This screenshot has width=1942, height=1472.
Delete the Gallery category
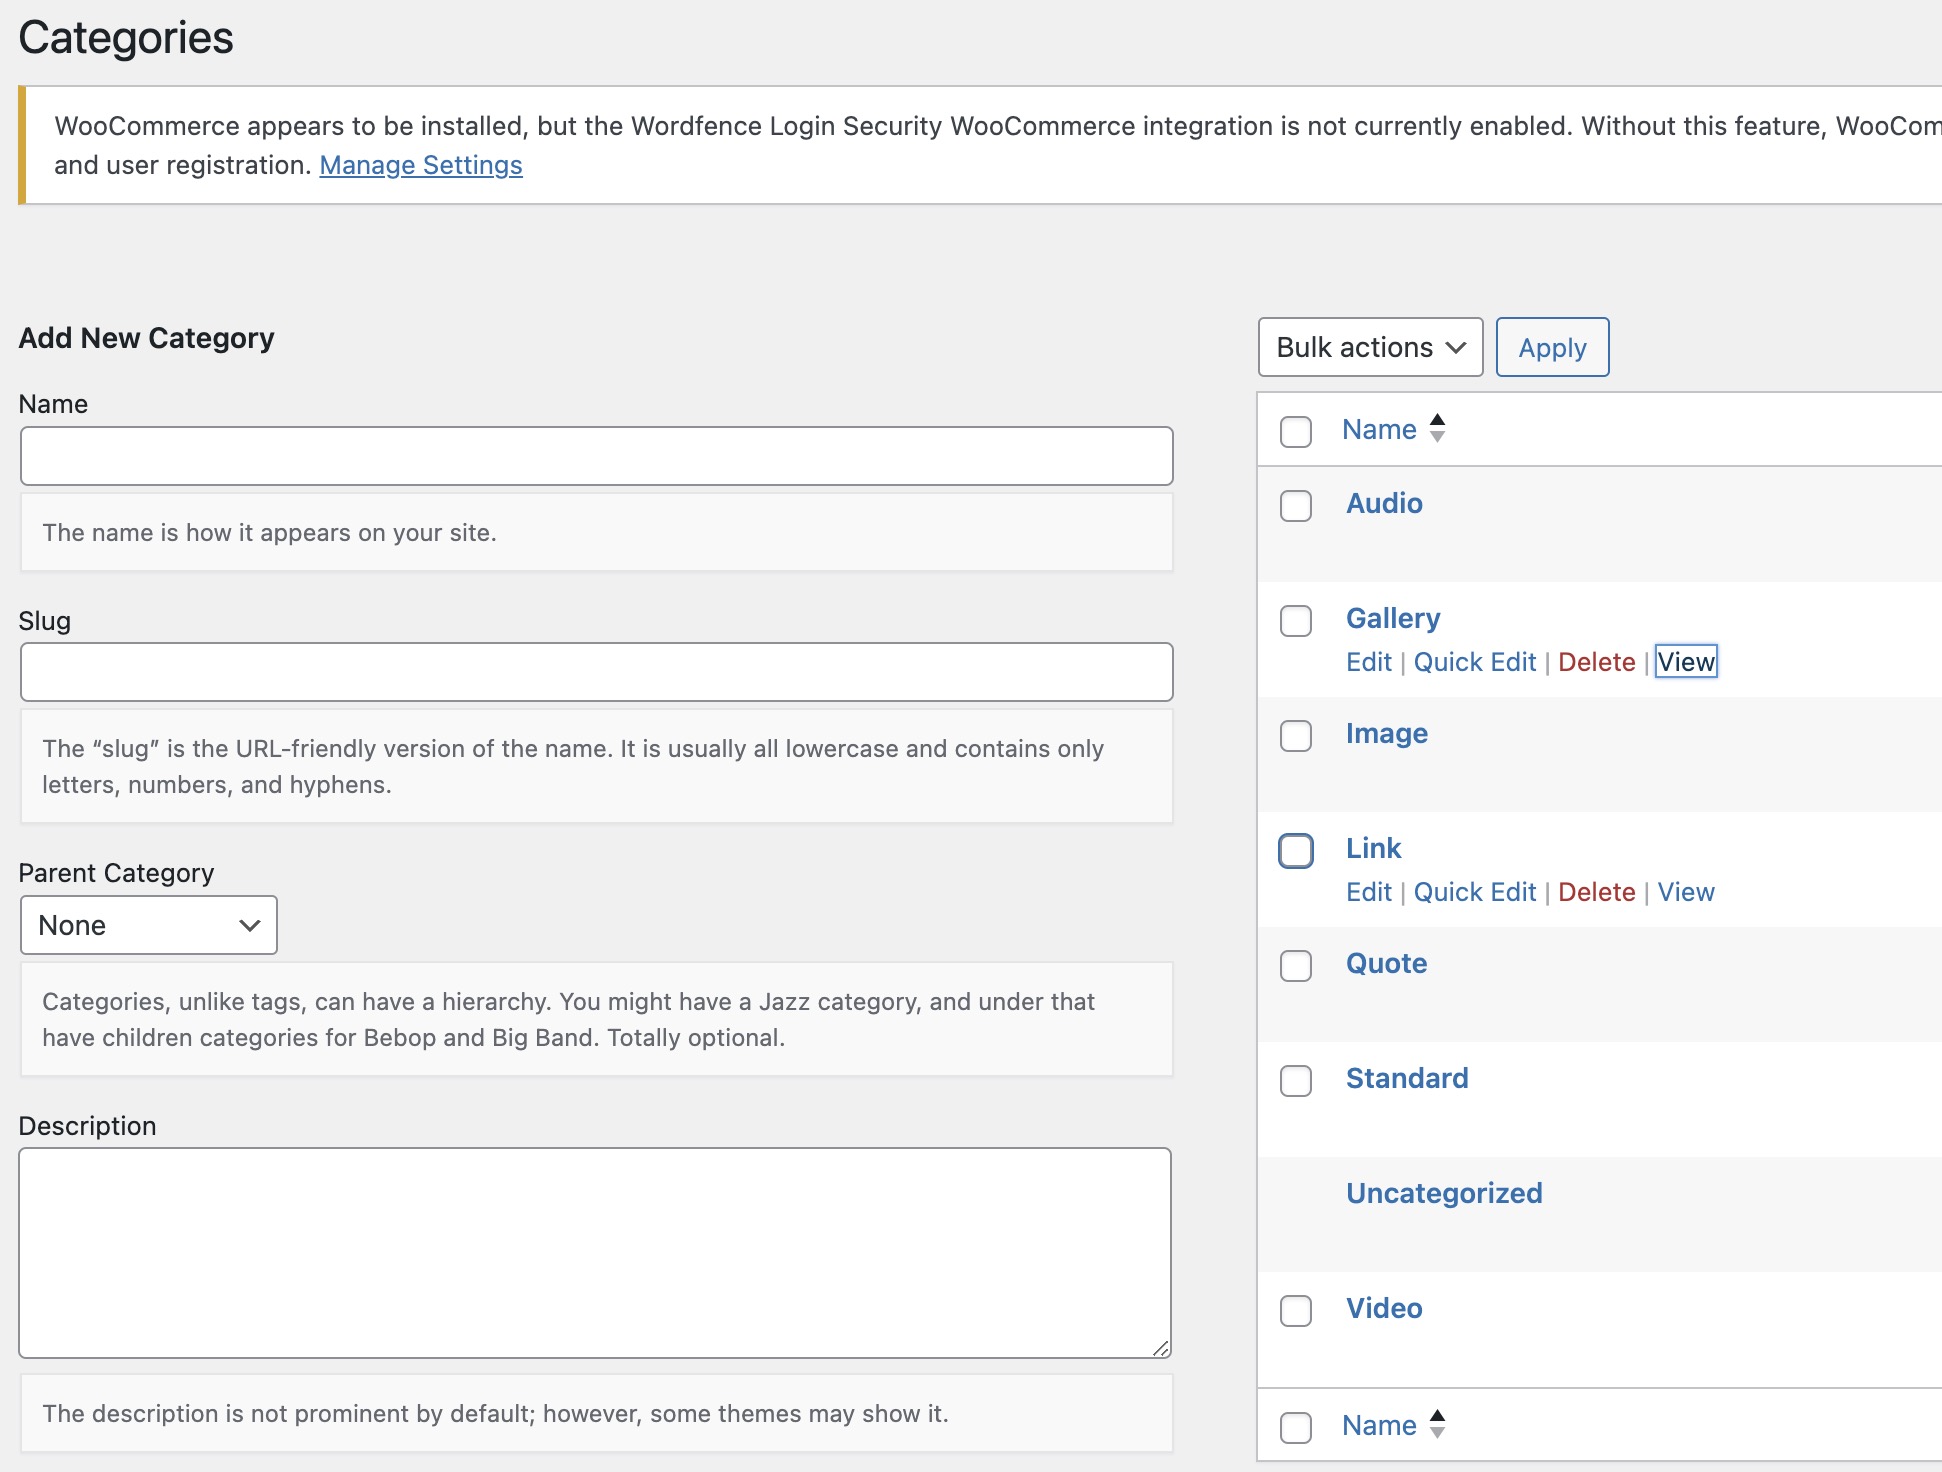click(x=1596, y=662)
